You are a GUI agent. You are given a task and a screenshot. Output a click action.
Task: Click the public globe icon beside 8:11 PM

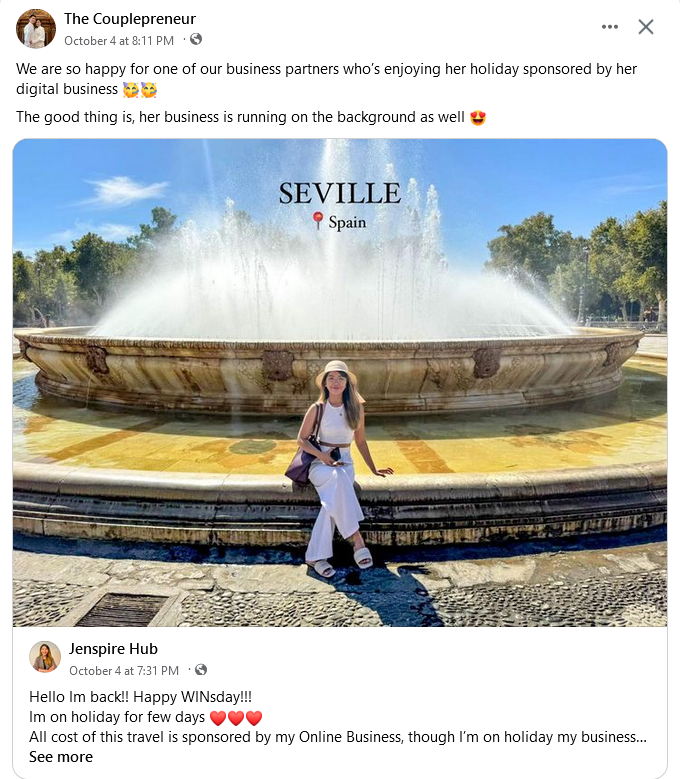196,39
